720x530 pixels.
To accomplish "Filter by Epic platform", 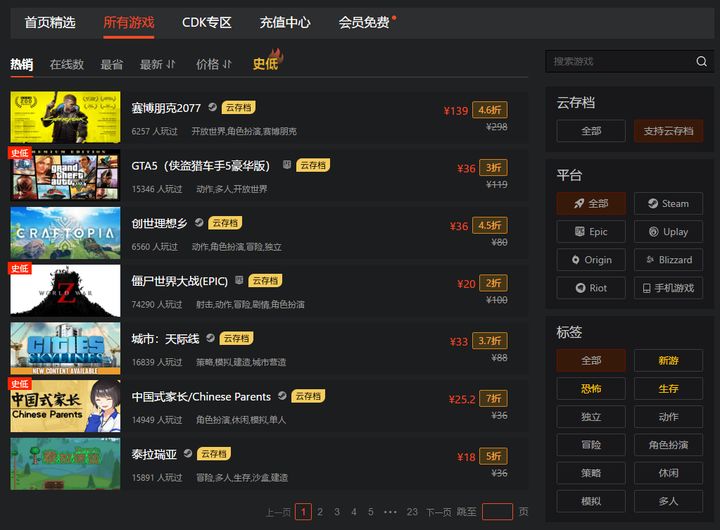I will (591, 231).
